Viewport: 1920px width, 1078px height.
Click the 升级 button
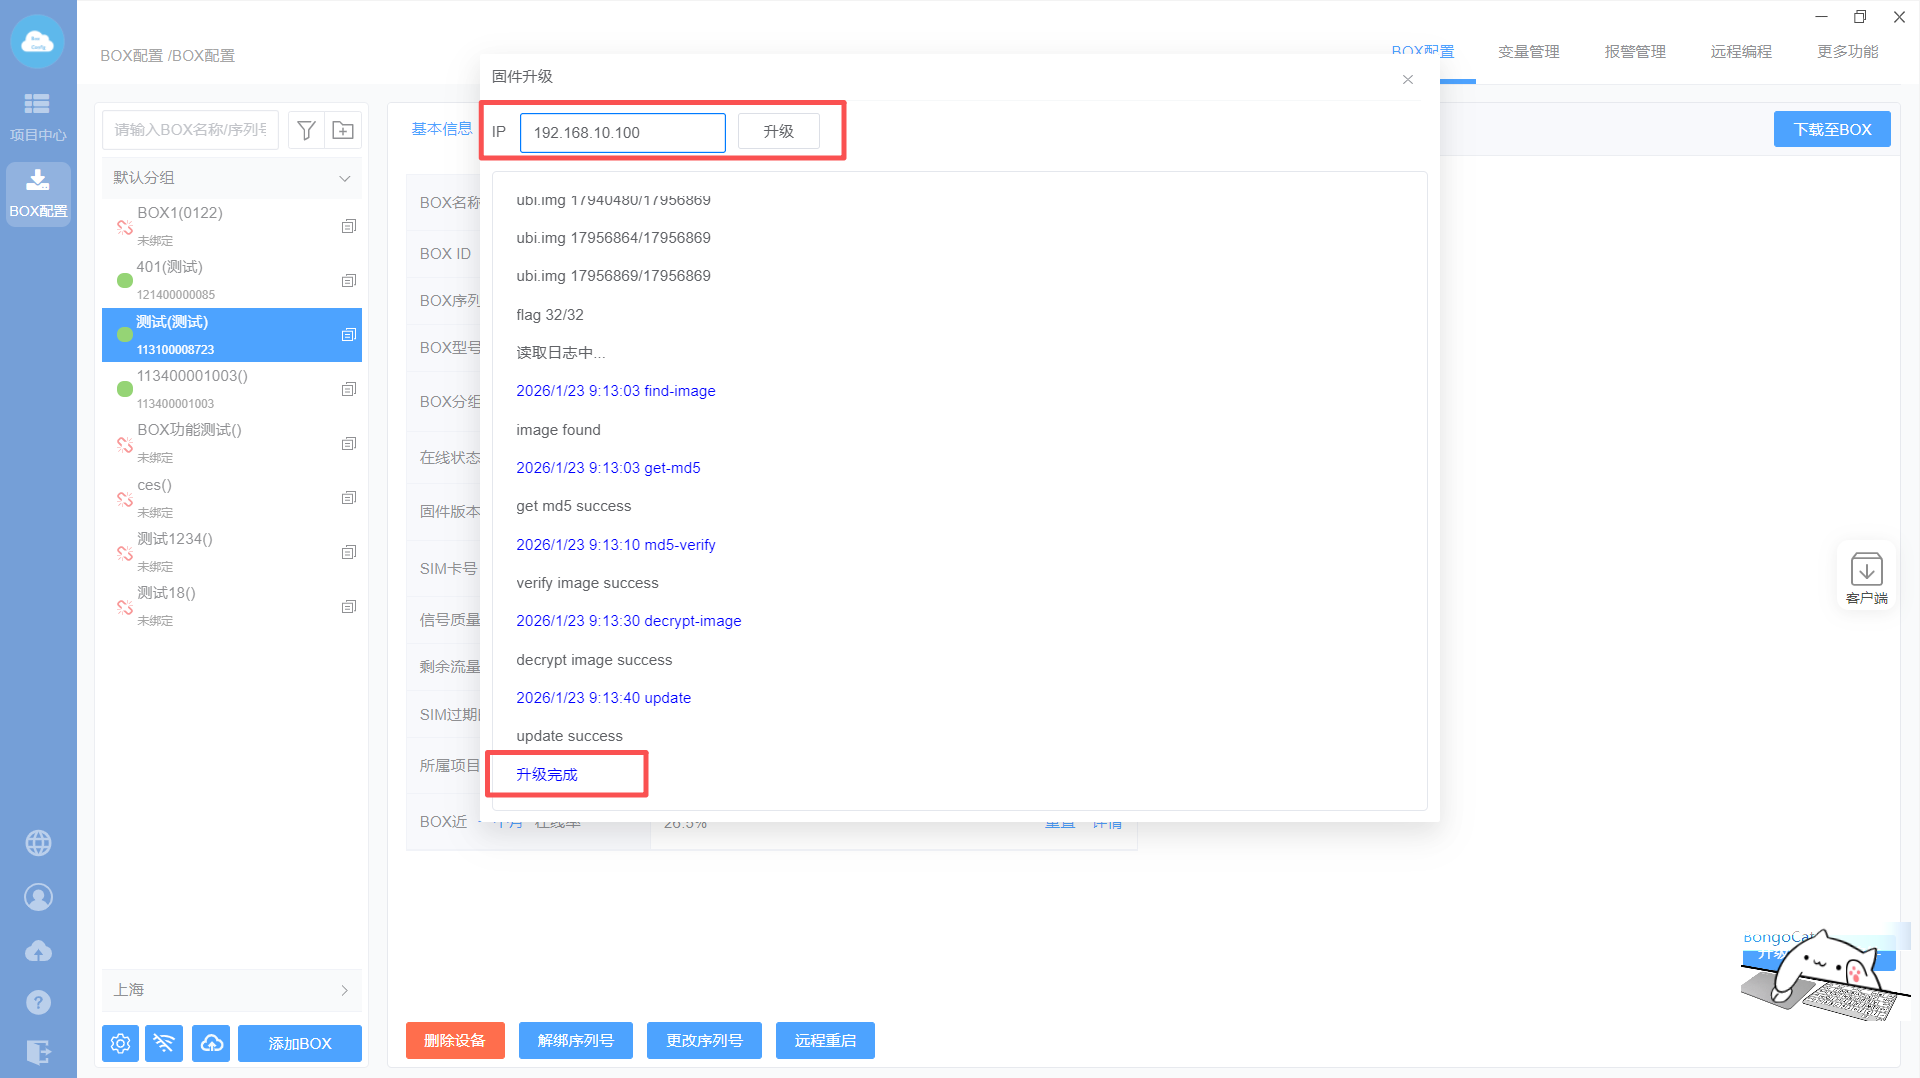778,132
